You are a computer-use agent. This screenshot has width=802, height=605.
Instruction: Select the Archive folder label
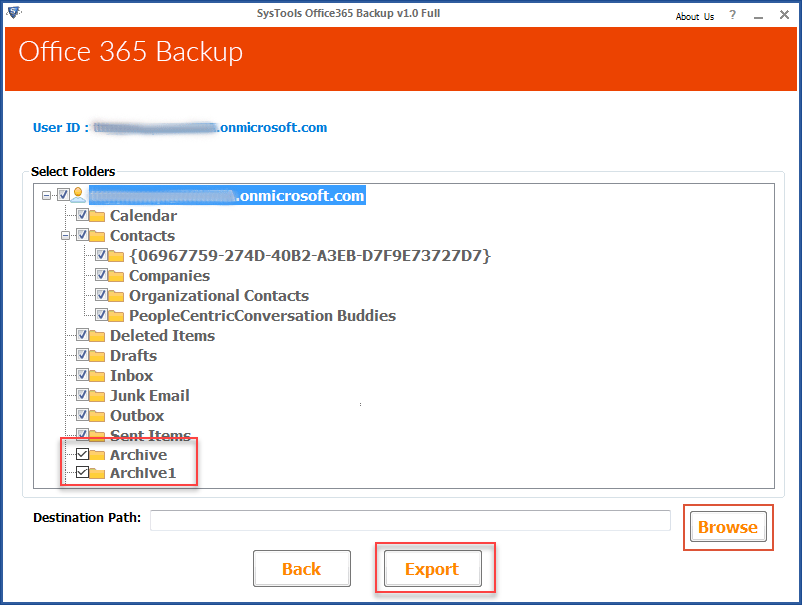139,455
